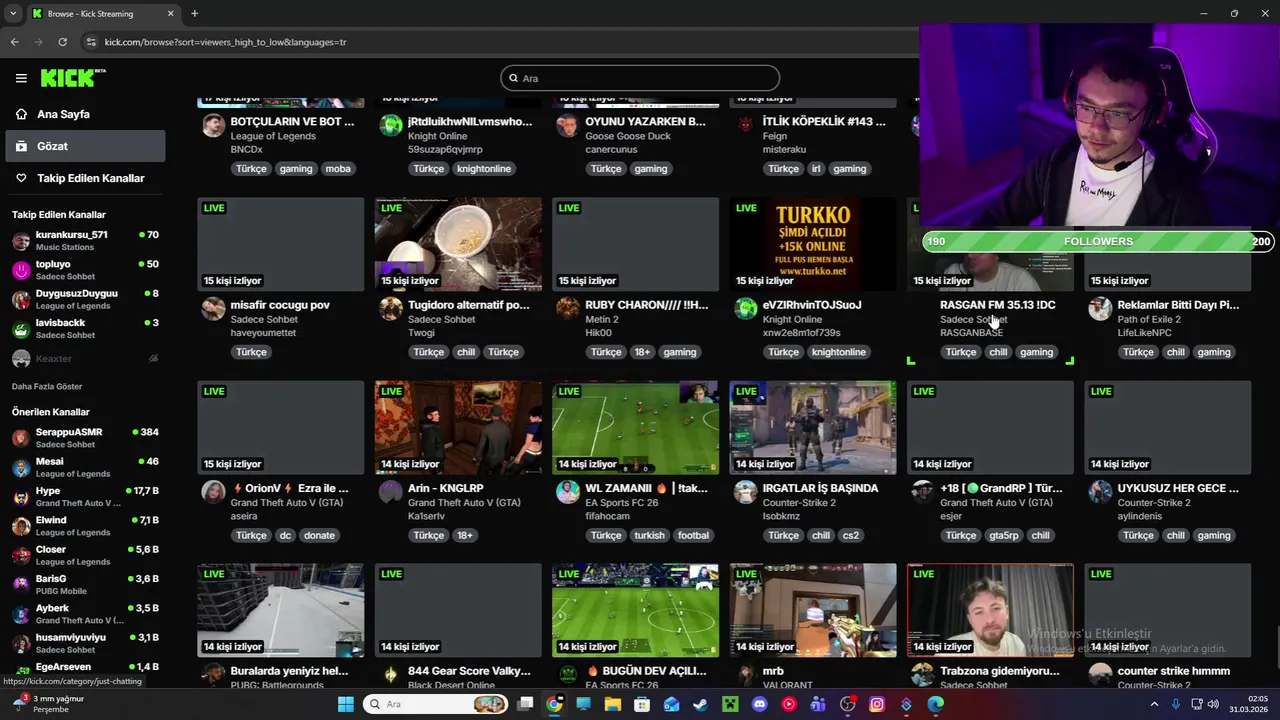1280x720 pixels.
Task: Click the channel avatar of Tugidoro alternatif stream
Action: tap(391, 308)
